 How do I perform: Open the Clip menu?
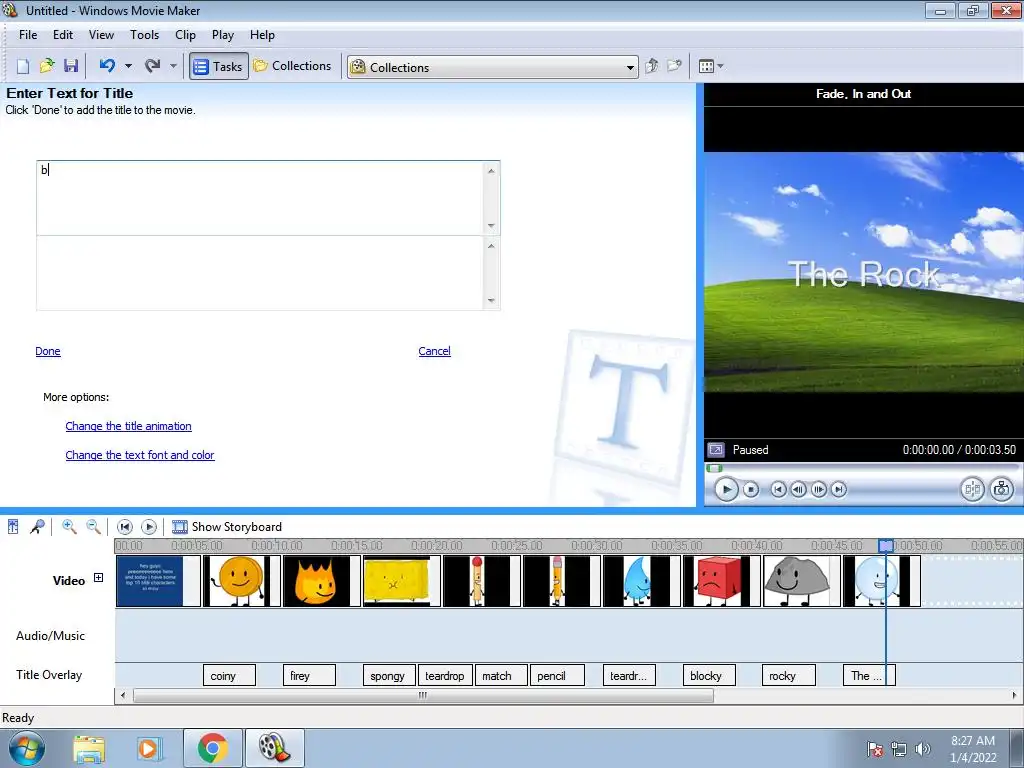[185, 35]
